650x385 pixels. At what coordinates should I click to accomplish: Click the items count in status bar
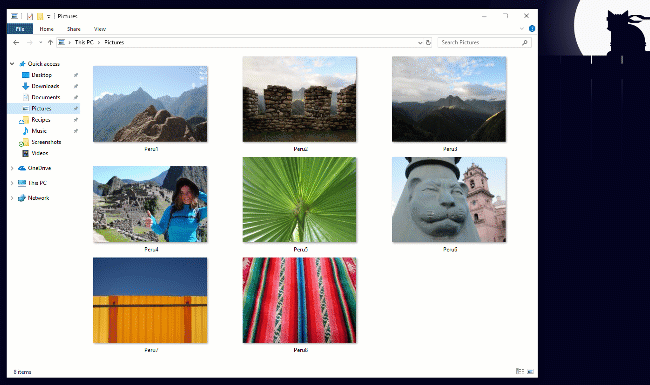22,372
